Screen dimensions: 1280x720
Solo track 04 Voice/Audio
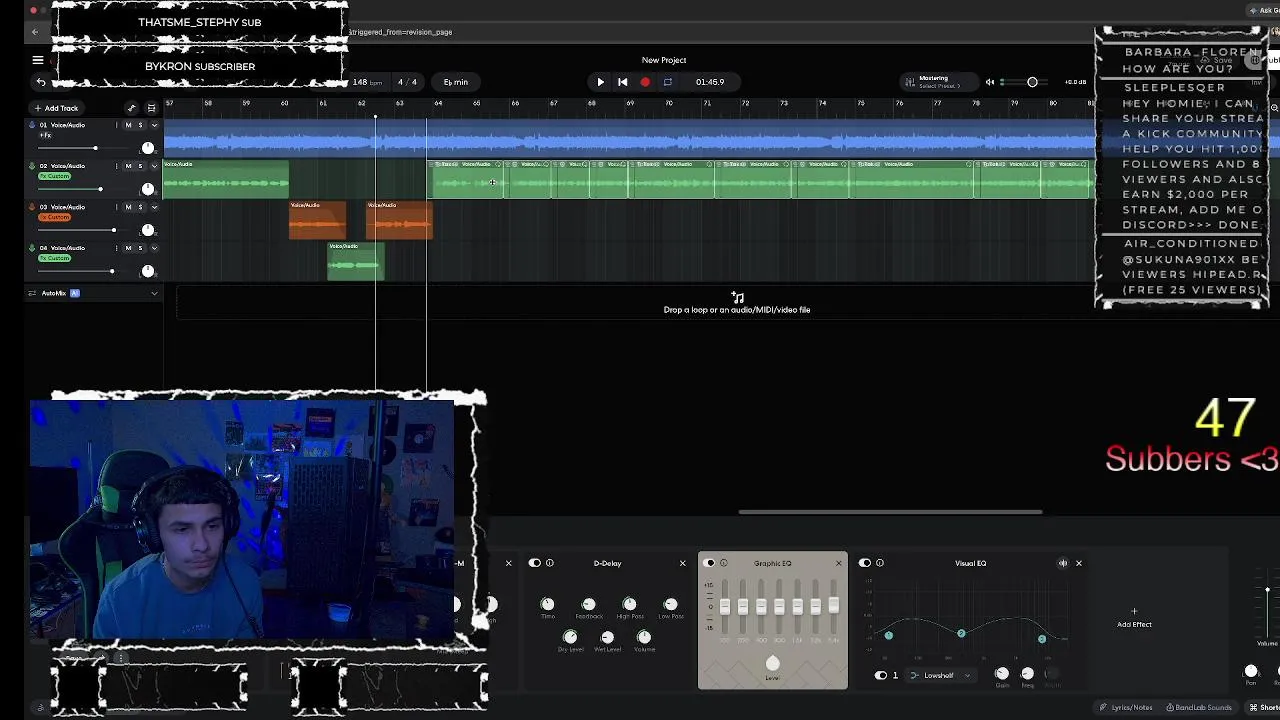tap(140, 248)
